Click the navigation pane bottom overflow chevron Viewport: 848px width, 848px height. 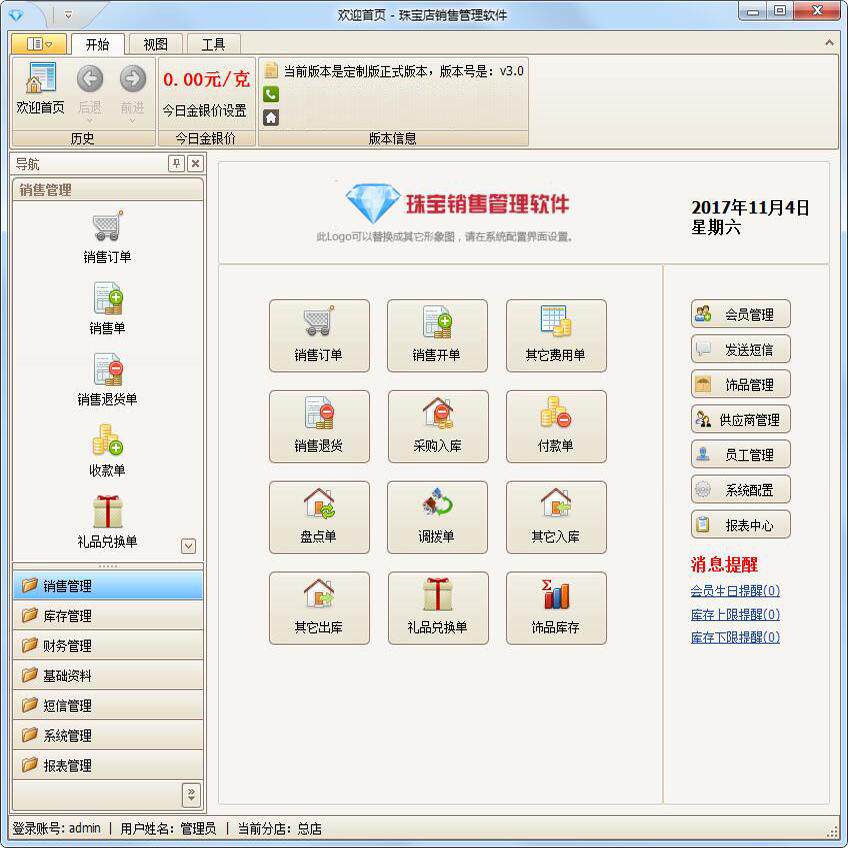point(191,794)
